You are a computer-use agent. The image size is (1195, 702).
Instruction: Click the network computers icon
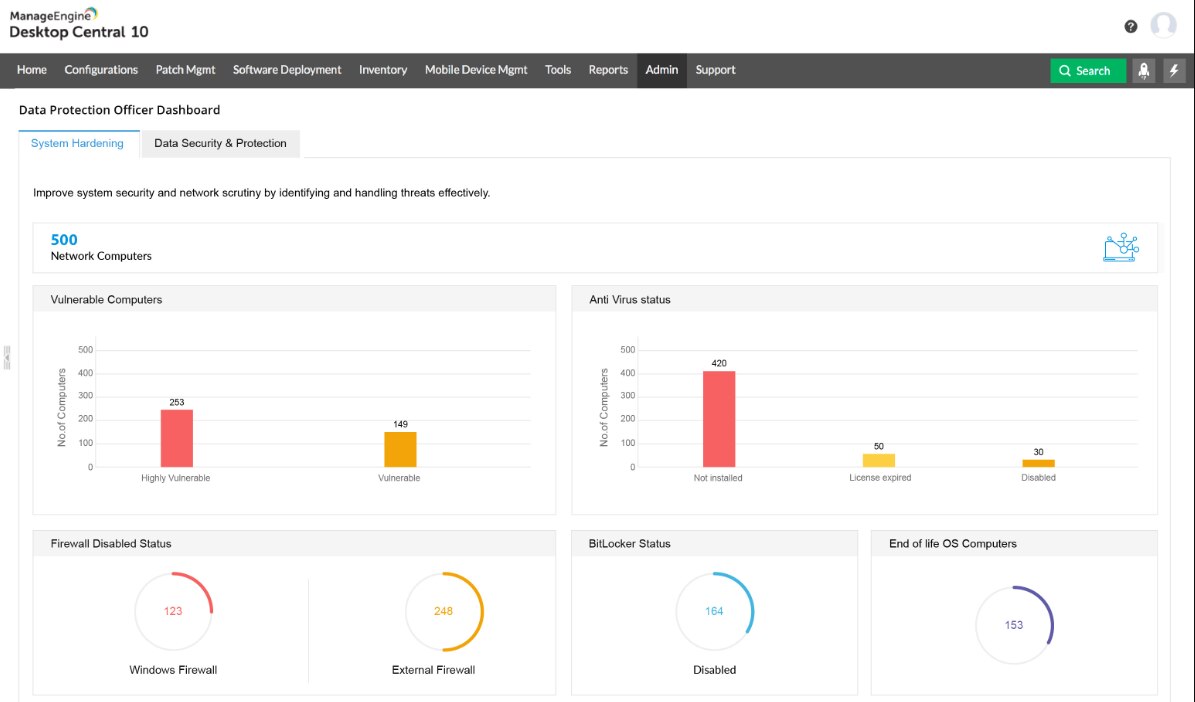(x=1120, y=247)
